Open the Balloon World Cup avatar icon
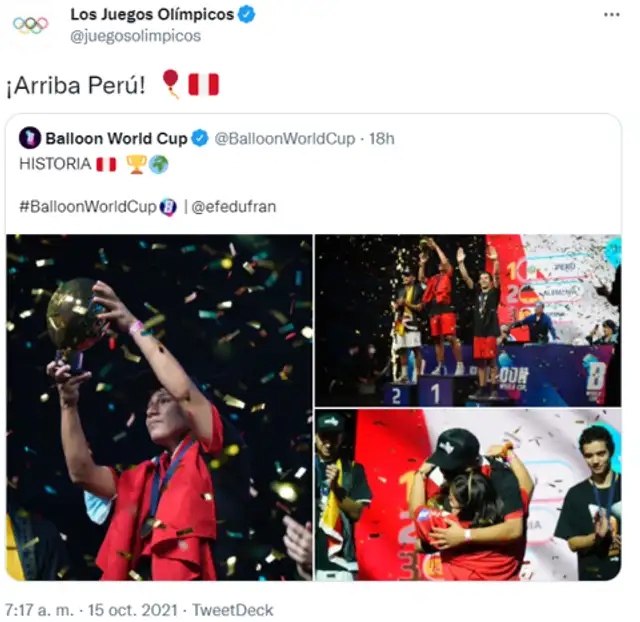 (30, 138)
